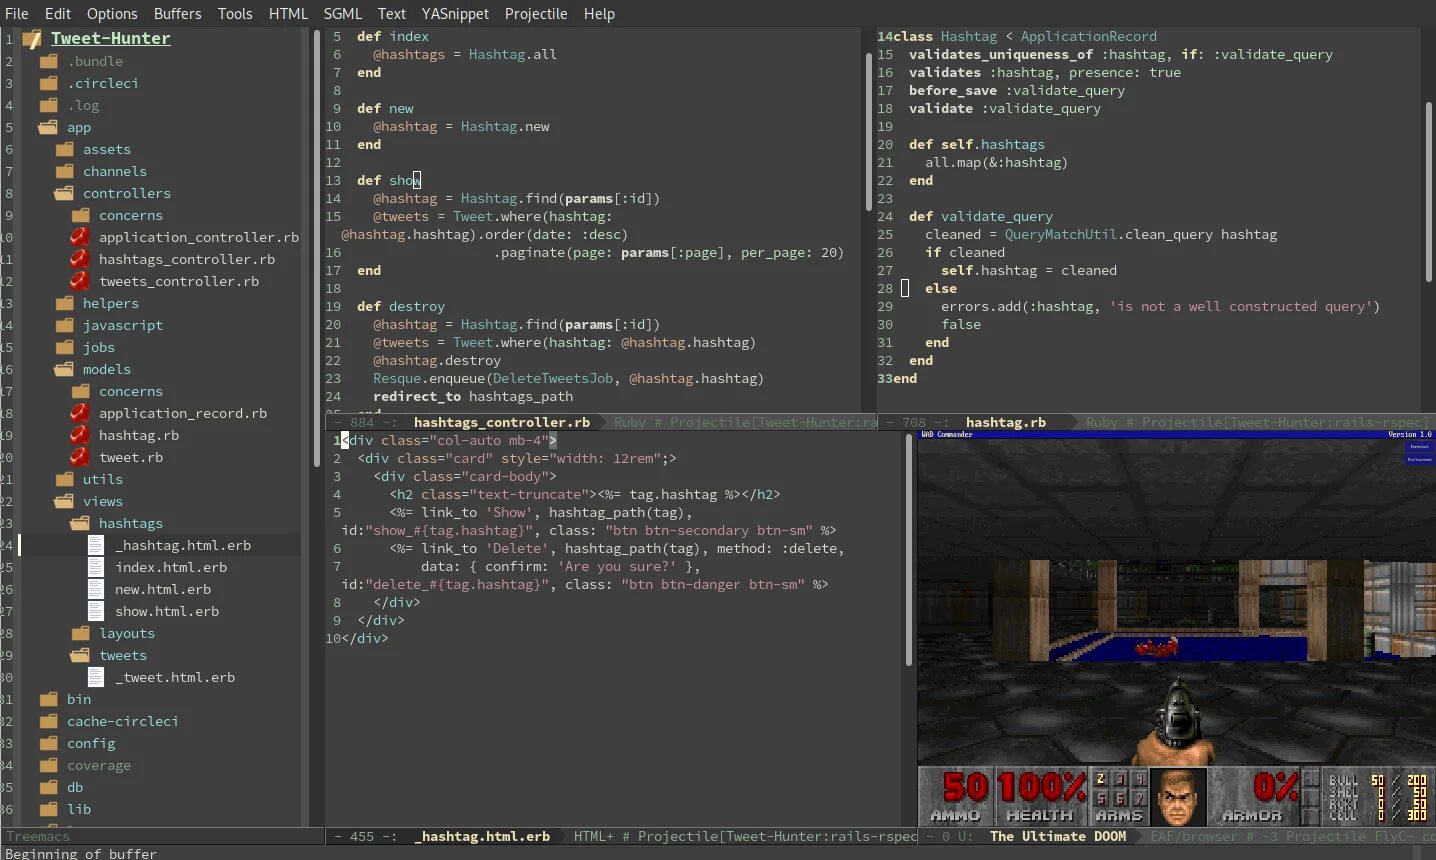
Task: Open the File menu
Action: (17, 13)
